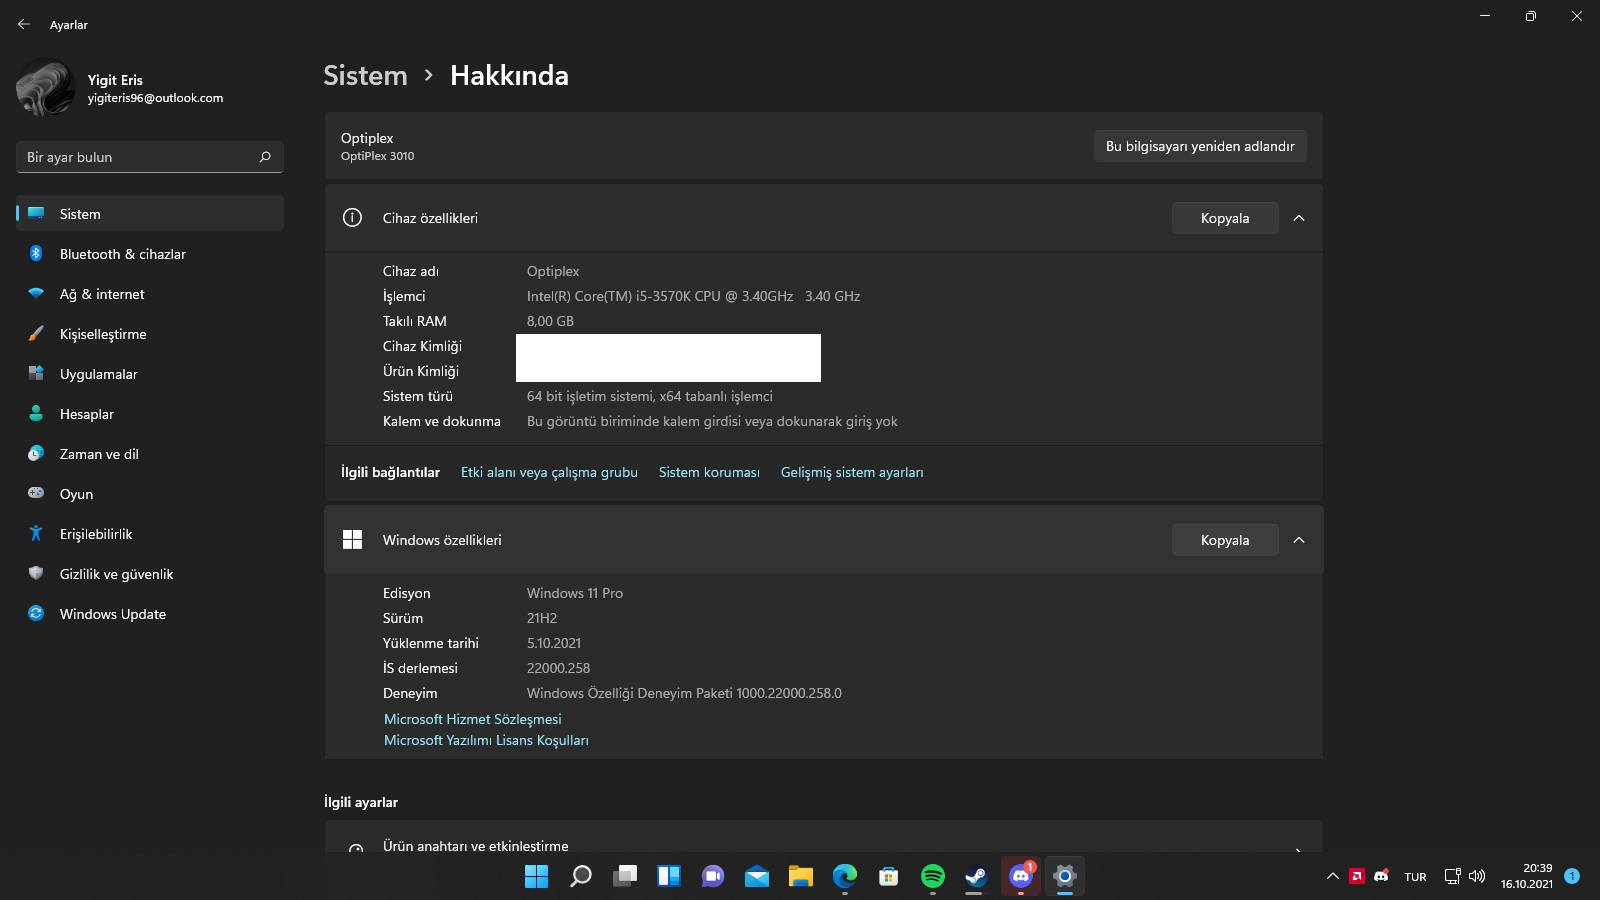Collapse the Cihaz özellikleri section
The width and height of the screenshot is (1600, 900).
1298,218
